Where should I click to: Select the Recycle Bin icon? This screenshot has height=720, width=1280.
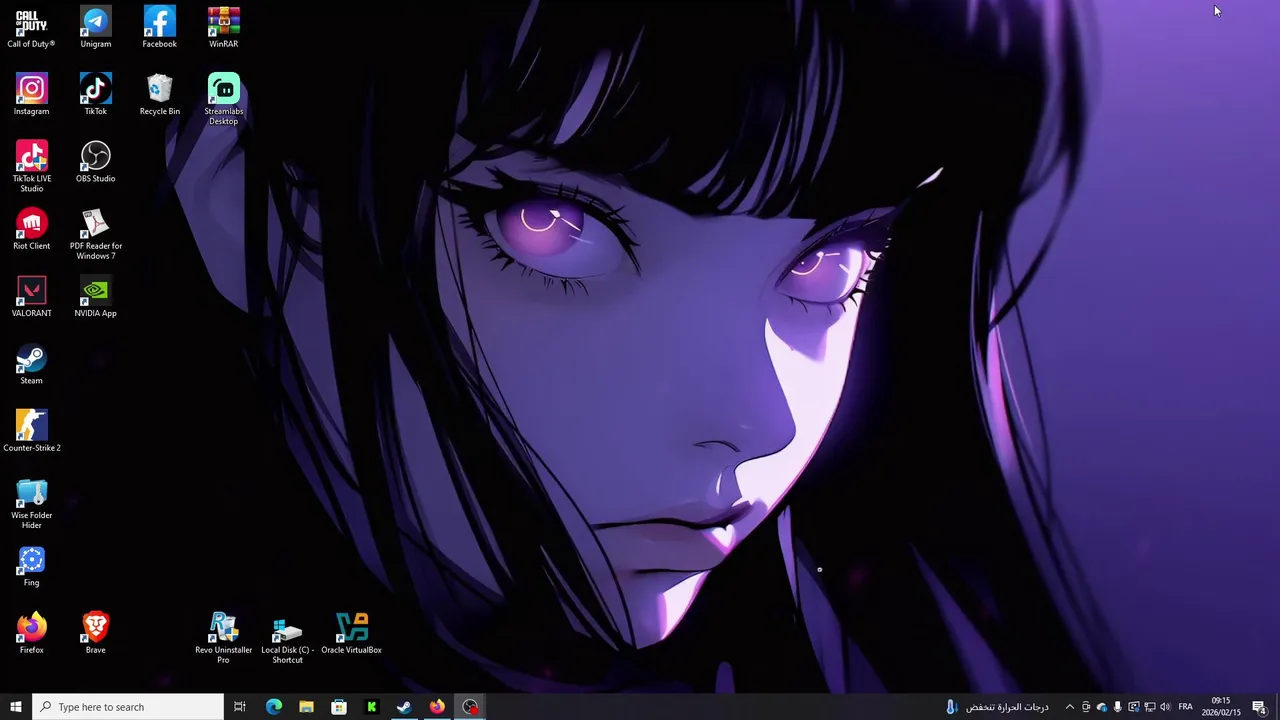[x=160, y=95]
